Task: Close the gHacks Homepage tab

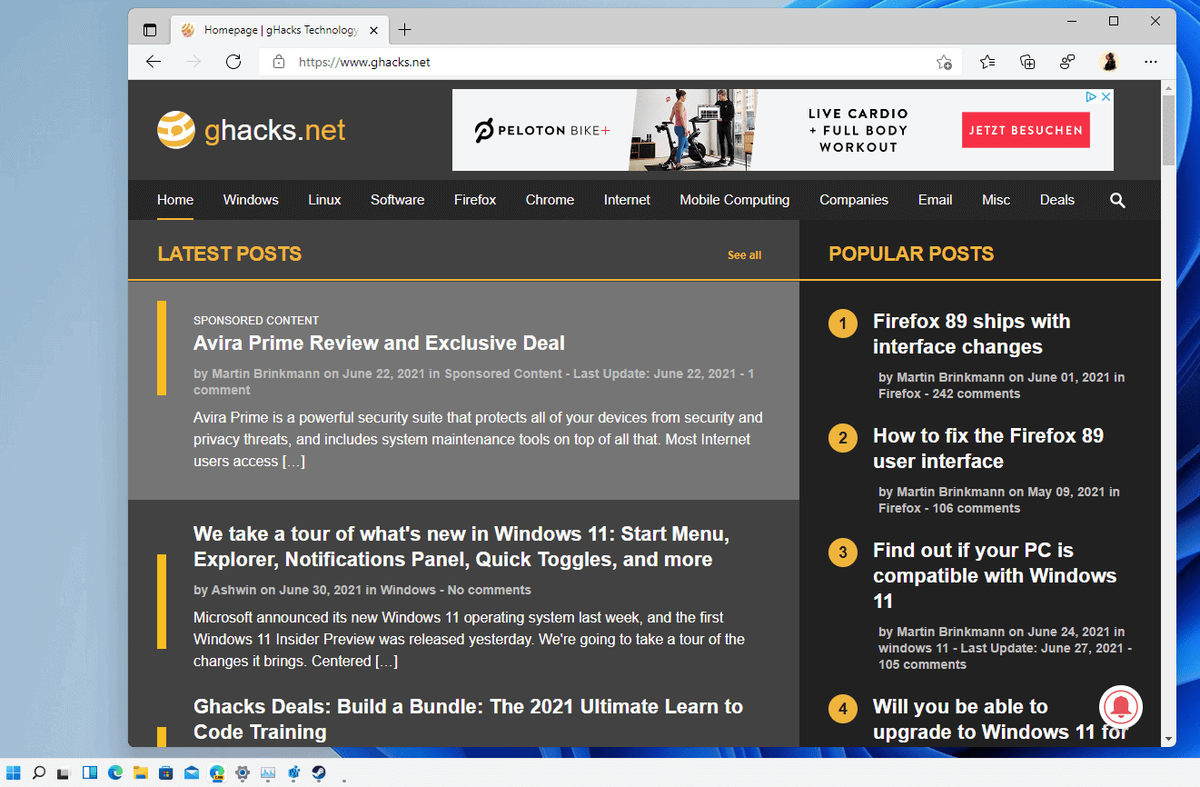Action: [x=374, y=30]
